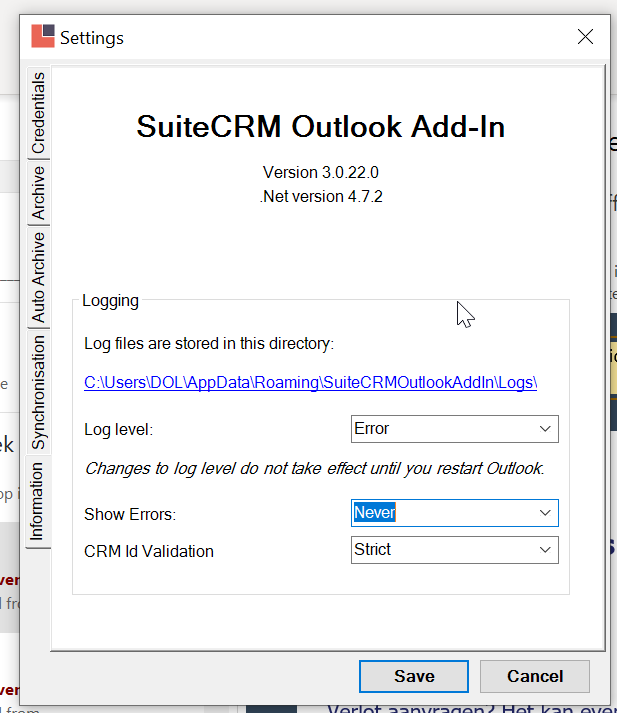Image resolution: width=617 pixels, height=713 pixels.
Task: Click the restart Outlook note text
Action: 315,468
